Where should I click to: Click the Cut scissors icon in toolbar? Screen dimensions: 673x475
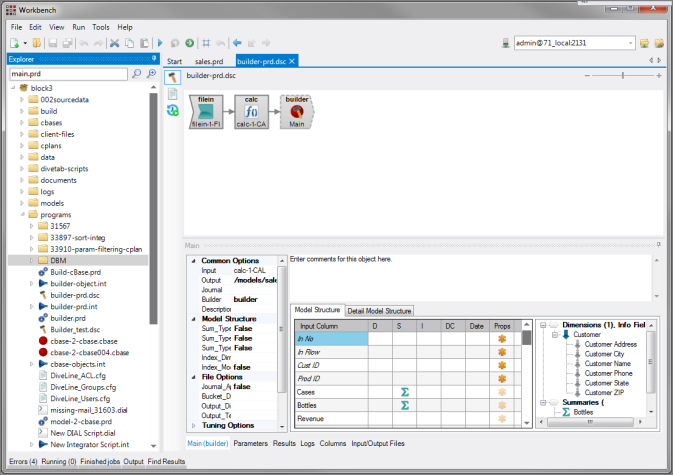[x=115, y=43]
